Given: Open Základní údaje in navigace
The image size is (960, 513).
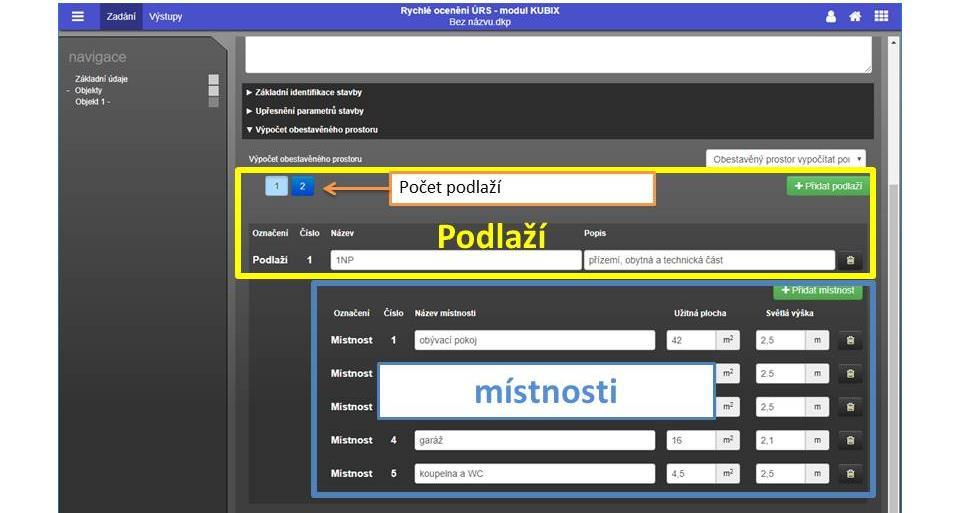Looking at the screenshot, I should (x=102, y=79).
